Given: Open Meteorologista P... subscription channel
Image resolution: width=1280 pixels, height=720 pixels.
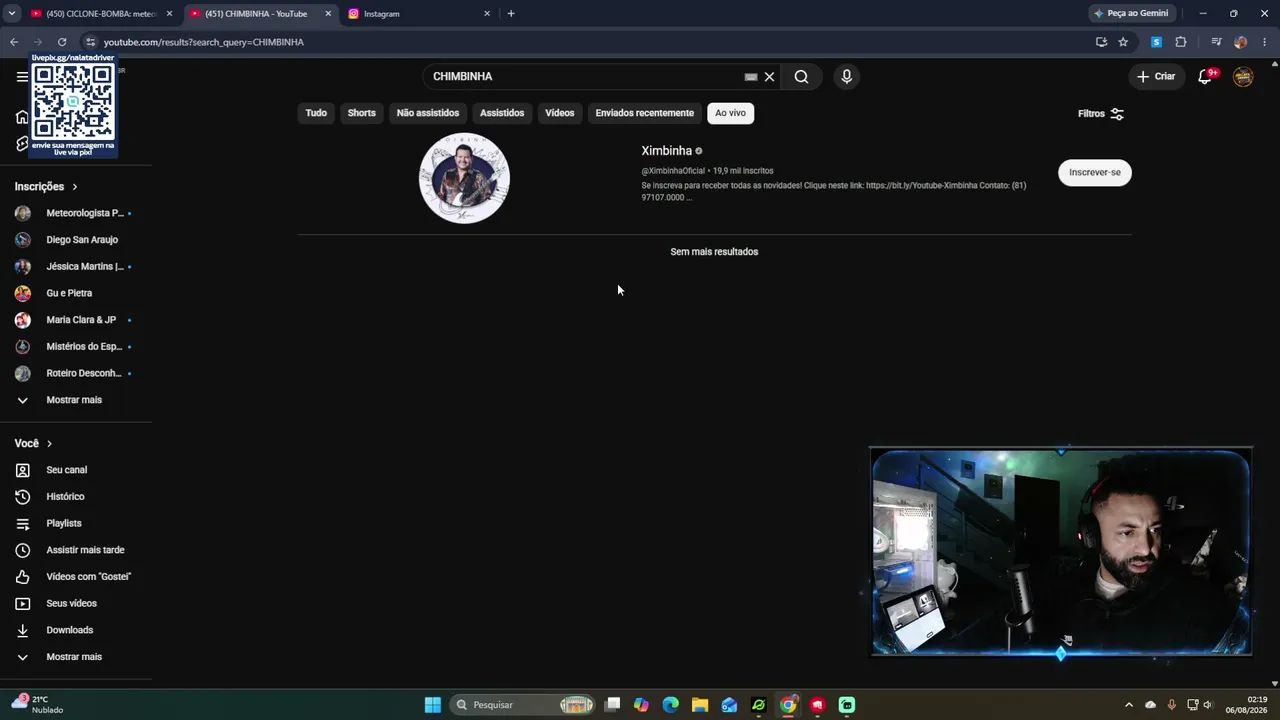Looking at the screenshot, I should [76, 213].
